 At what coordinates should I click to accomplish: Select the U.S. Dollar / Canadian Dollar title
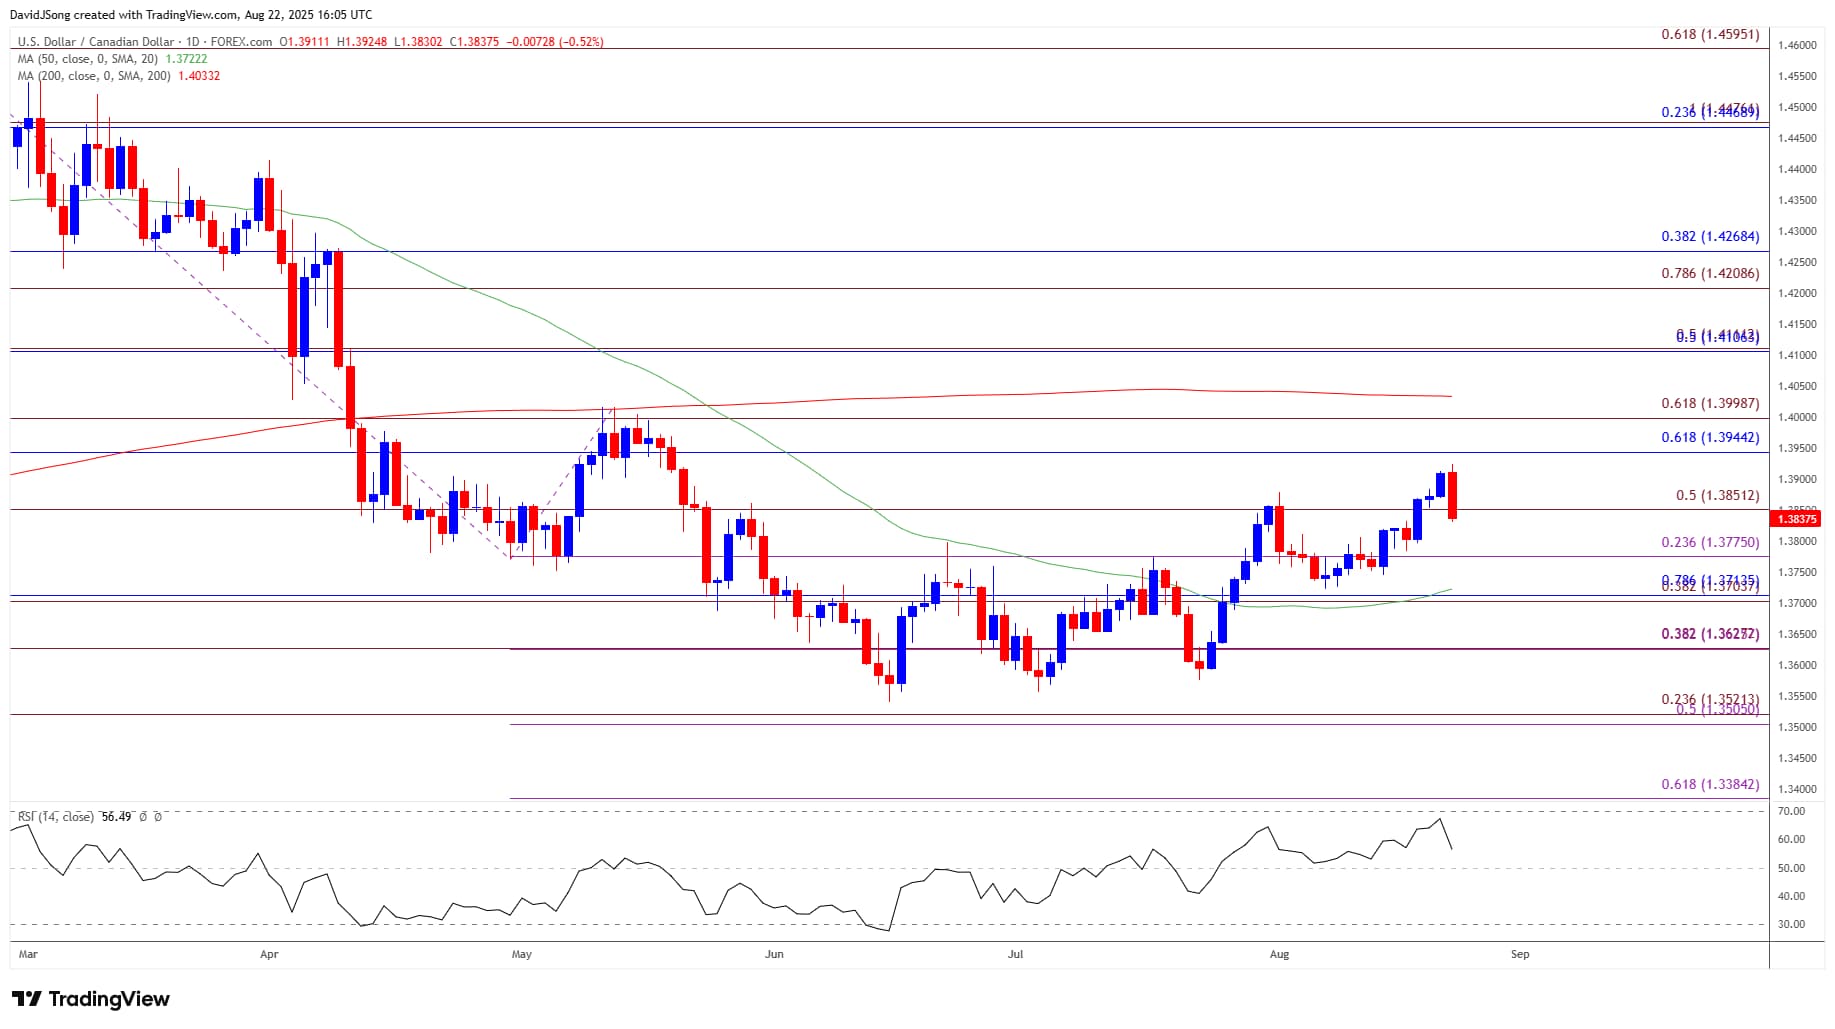point(96,42)
